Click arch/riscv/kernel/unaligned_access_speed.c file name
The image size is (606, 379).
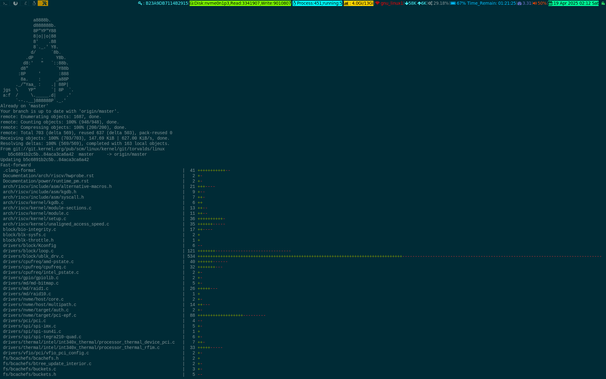tap(56, 224)
